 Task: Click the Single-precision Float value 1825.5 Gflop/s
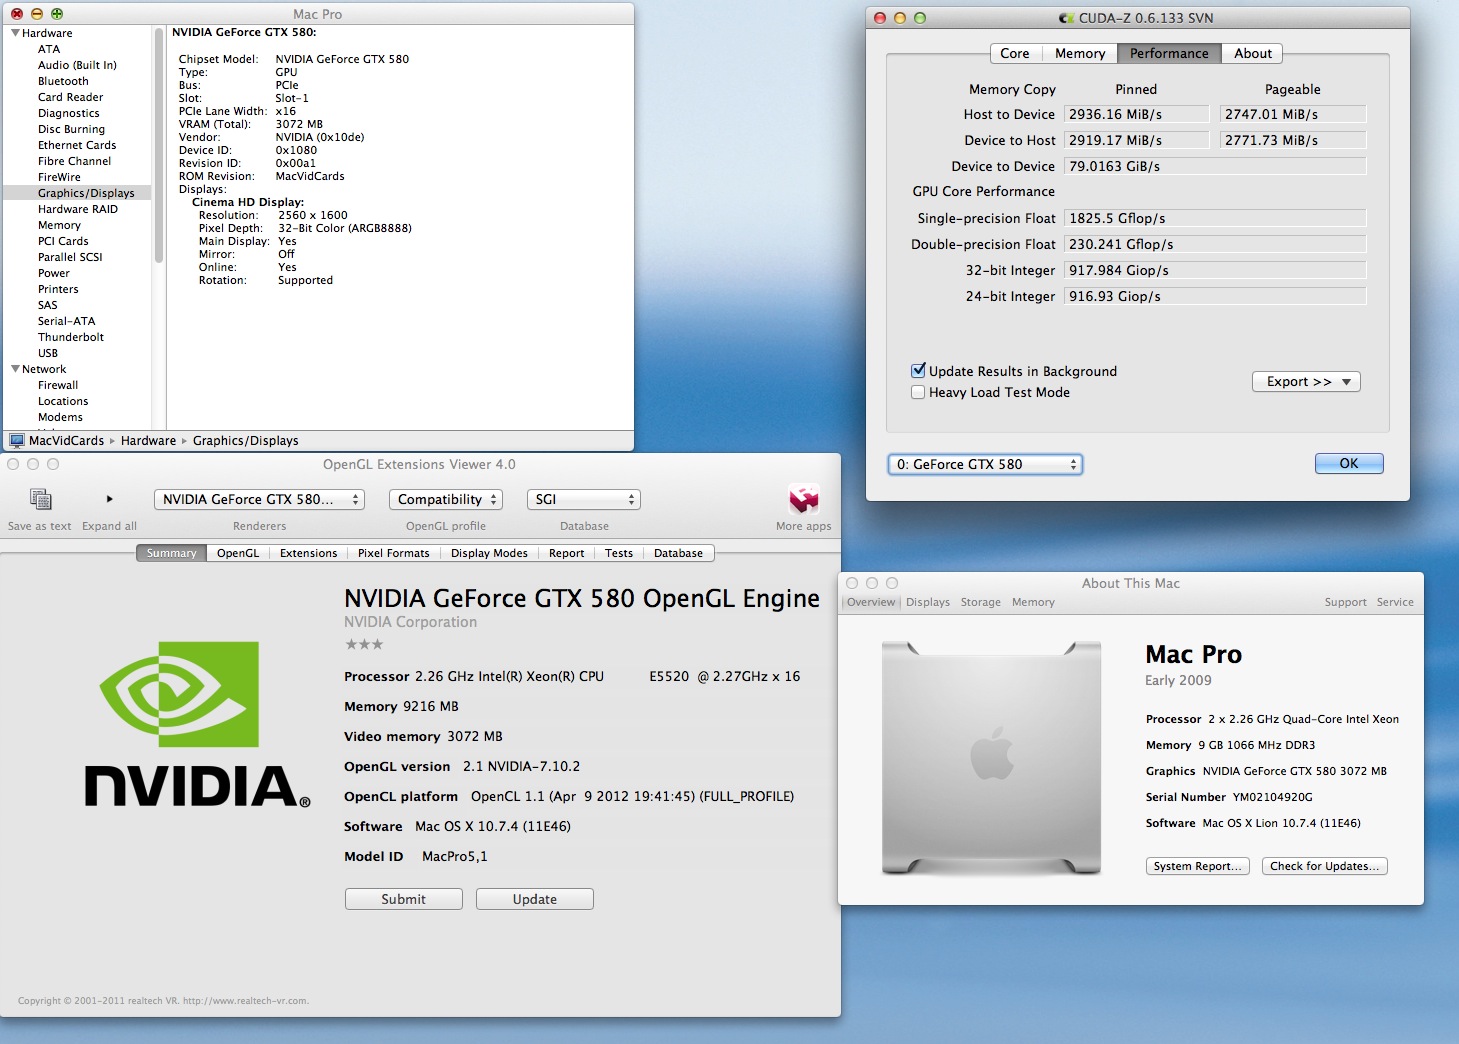pos(1215,218)
